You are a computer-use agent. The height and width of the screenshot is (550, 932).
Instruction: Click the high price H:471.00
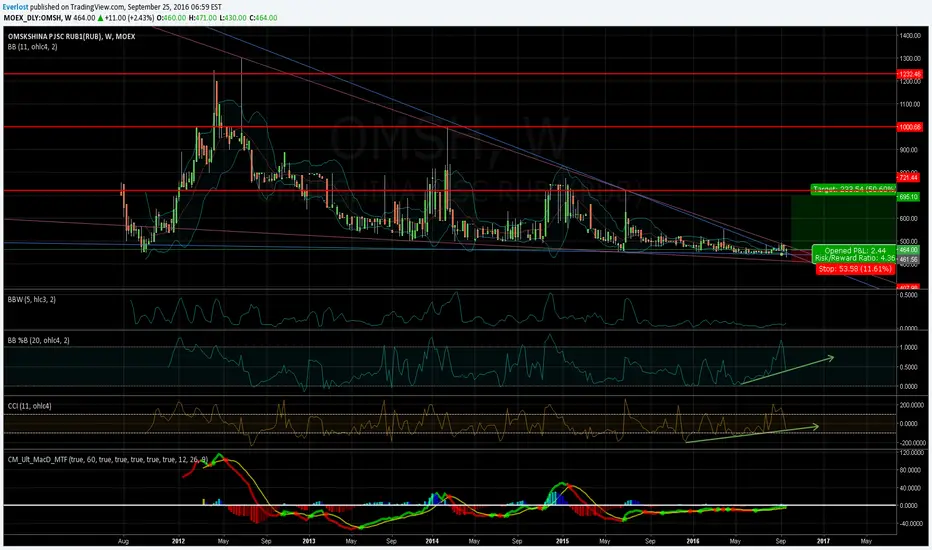[x=203, y=18]
